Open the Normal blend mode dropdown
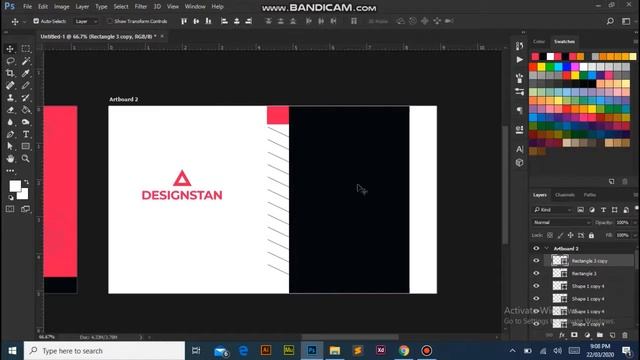The height and width of the screenshot is (360, 640). click(x=562, y=222)
